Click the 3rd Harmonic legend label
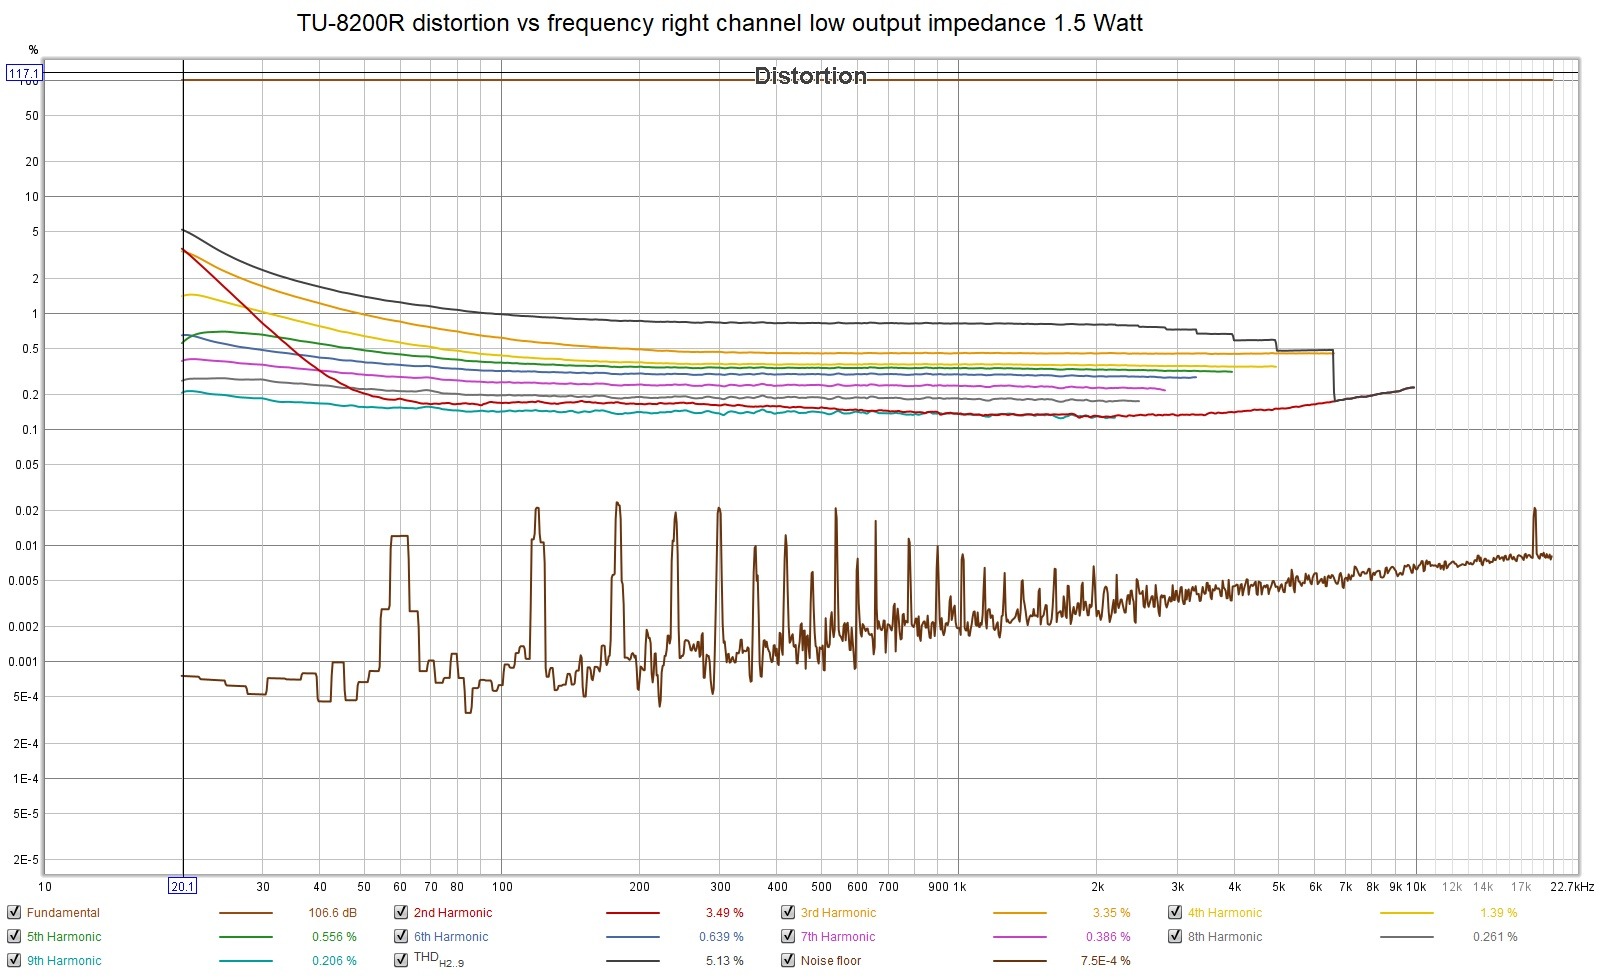The image size is (1600, 980). click(x=838, y=913)
